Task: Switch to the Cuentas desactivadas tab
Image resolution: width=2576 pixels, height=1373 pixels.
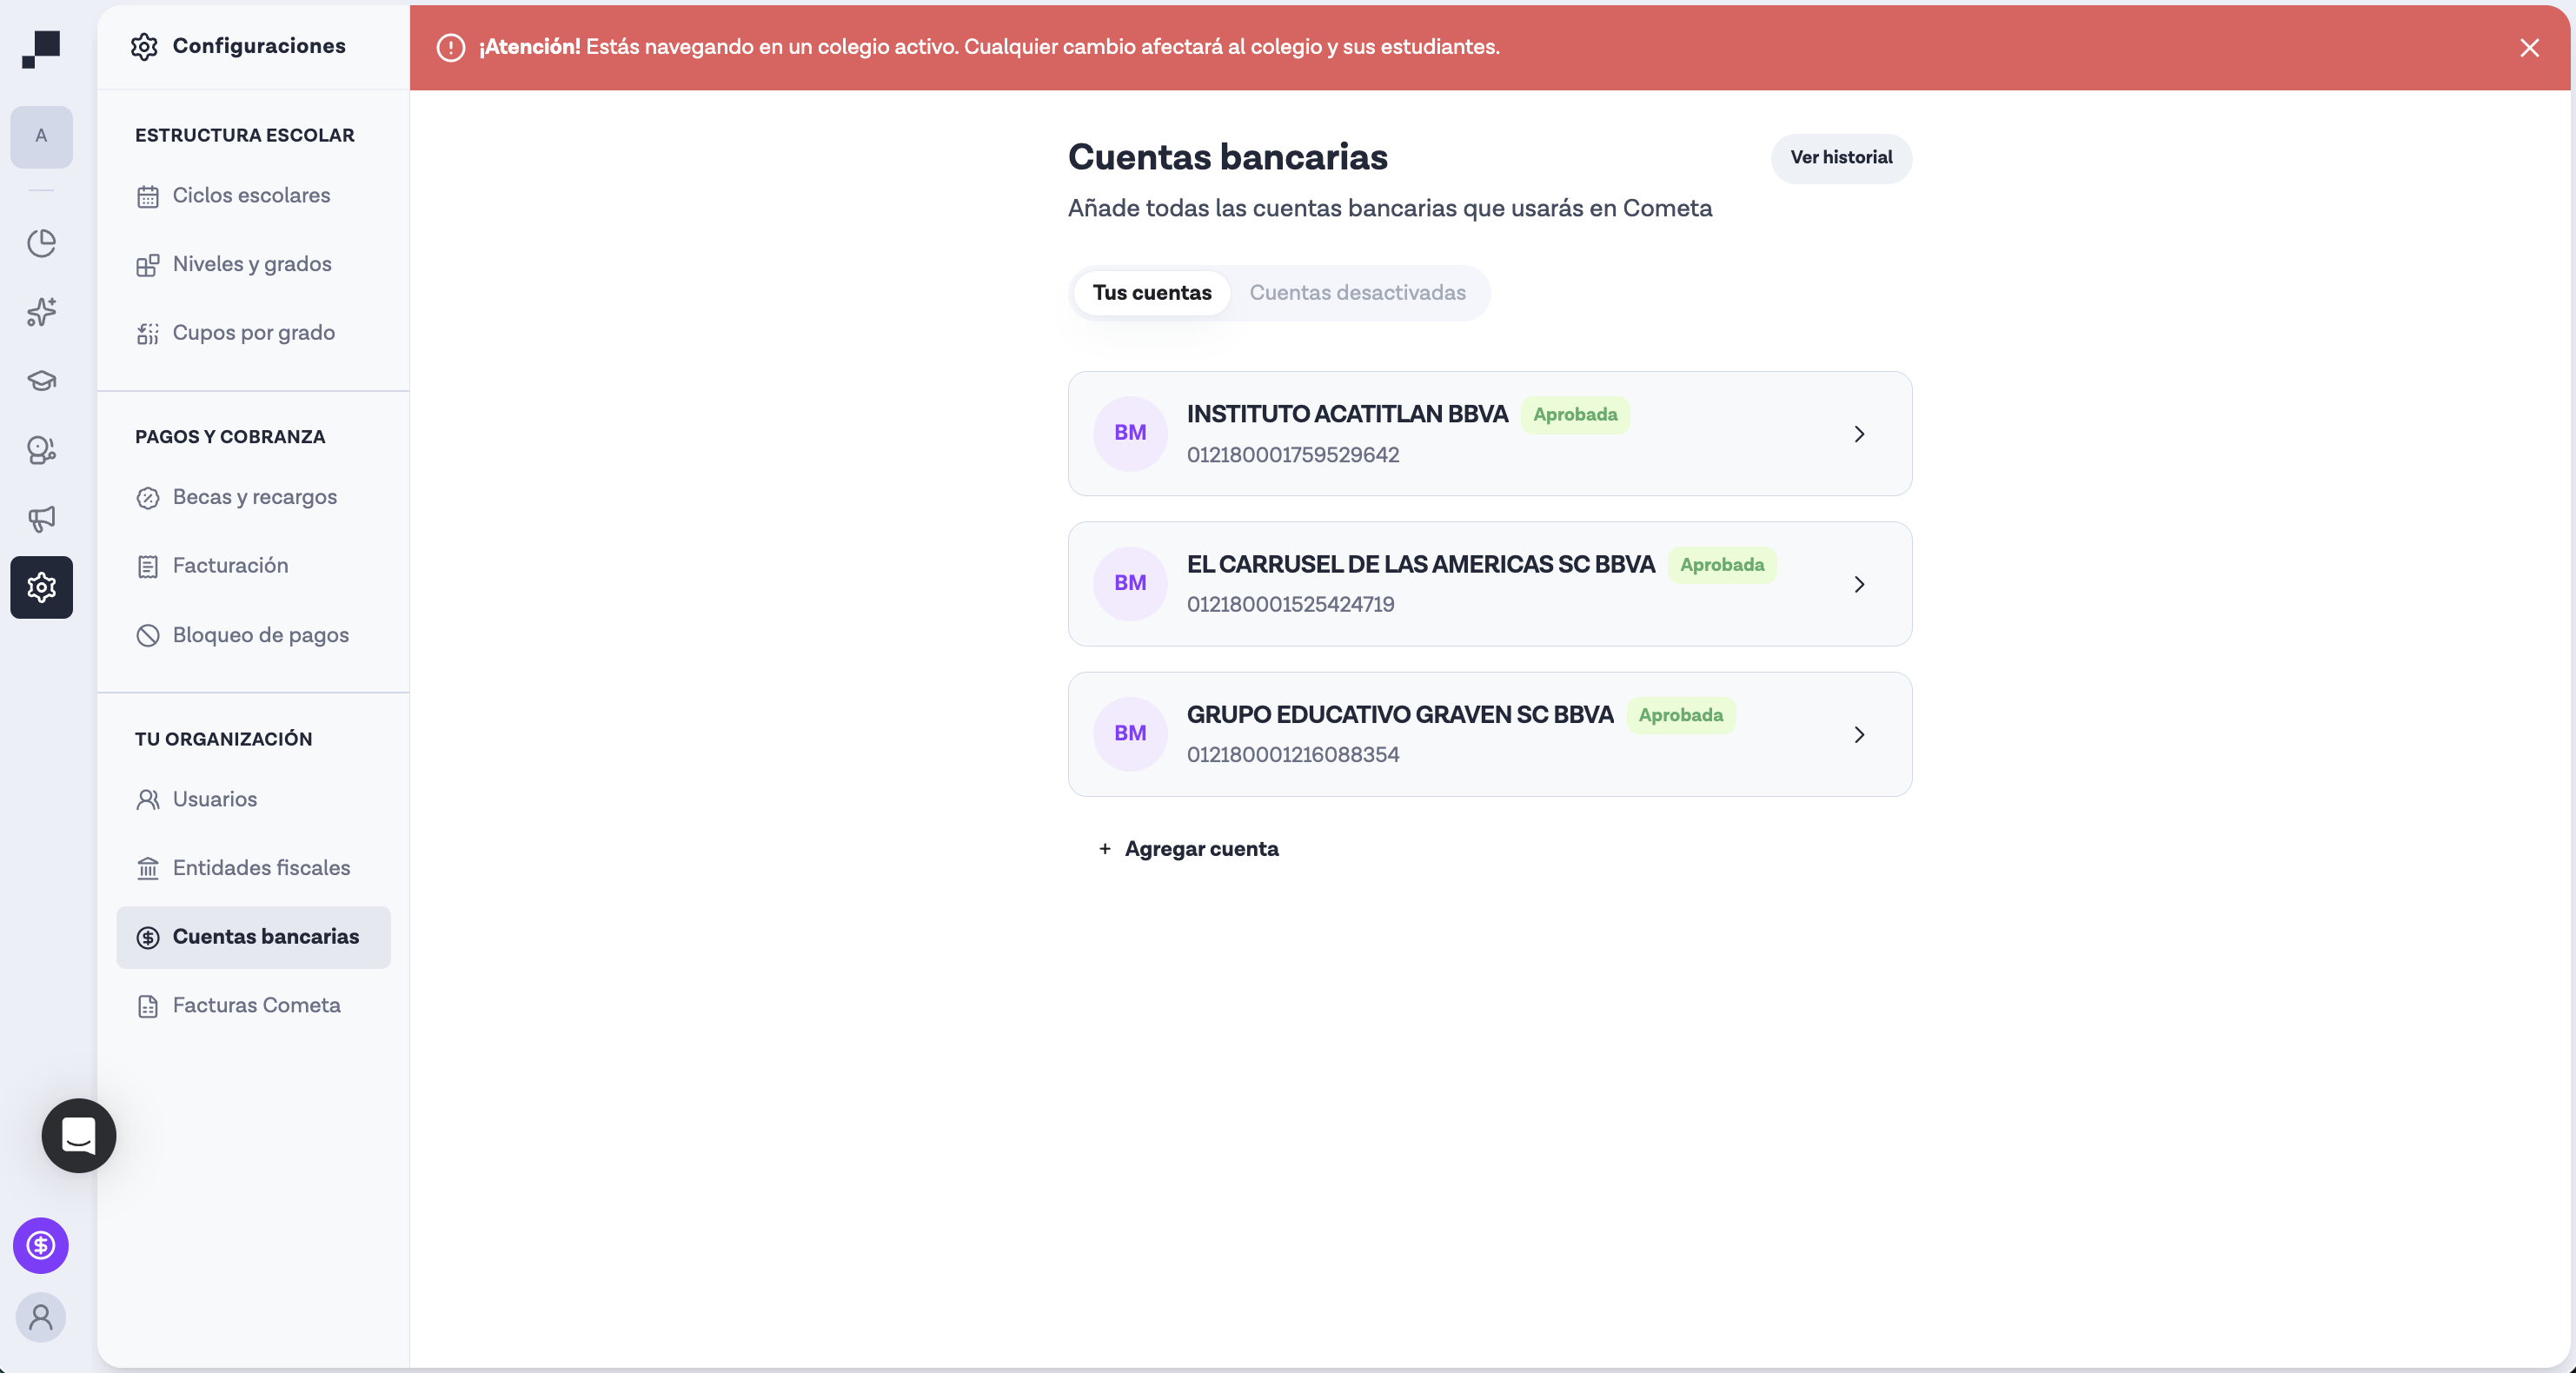Action: tap(1357, 292)
